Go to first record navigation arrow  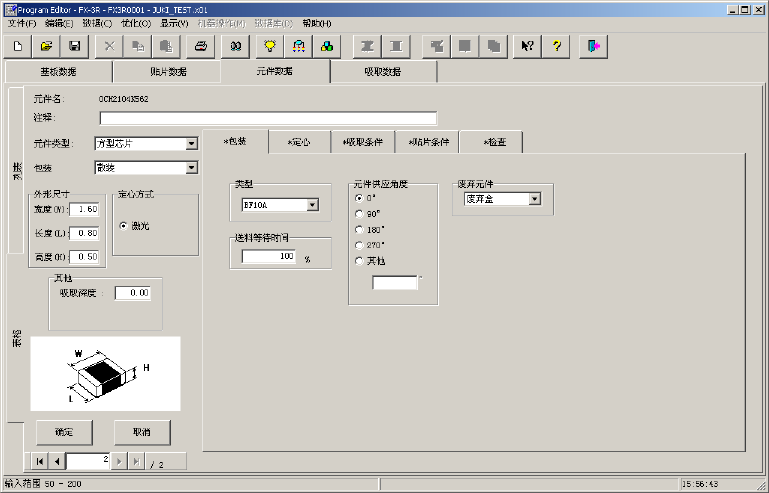(40, 461)
